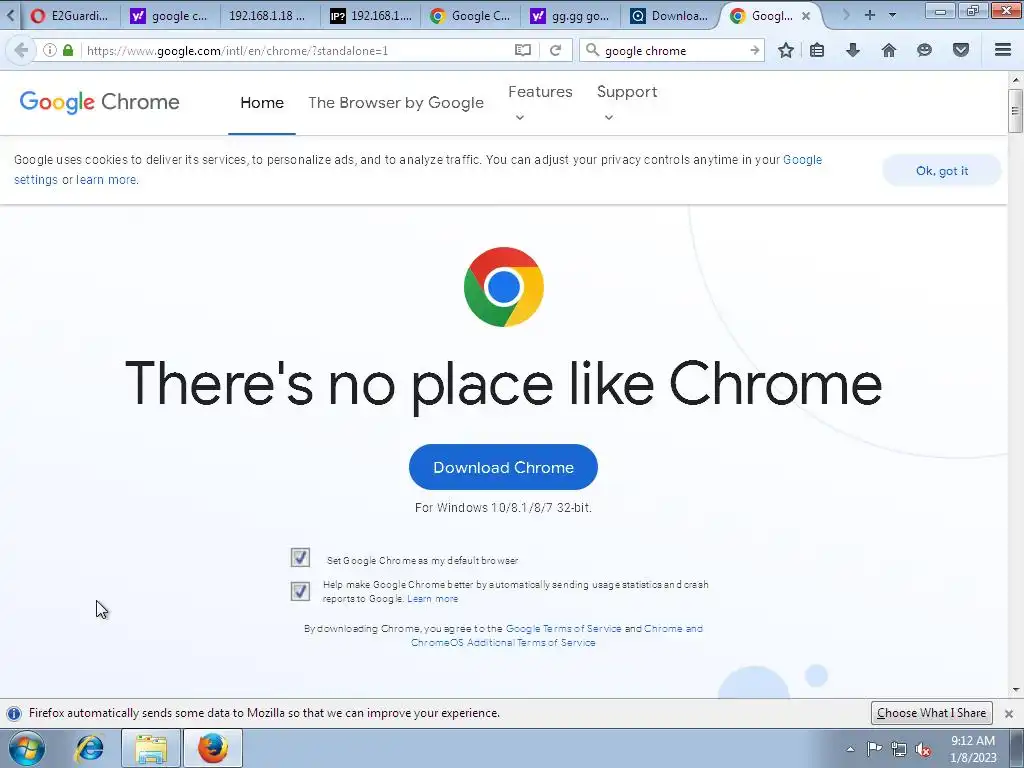
Task: Click 'For Windows 10/8.1/8/7 32-bit.' text
Action: pyautogui.click(x=503, y=507)
